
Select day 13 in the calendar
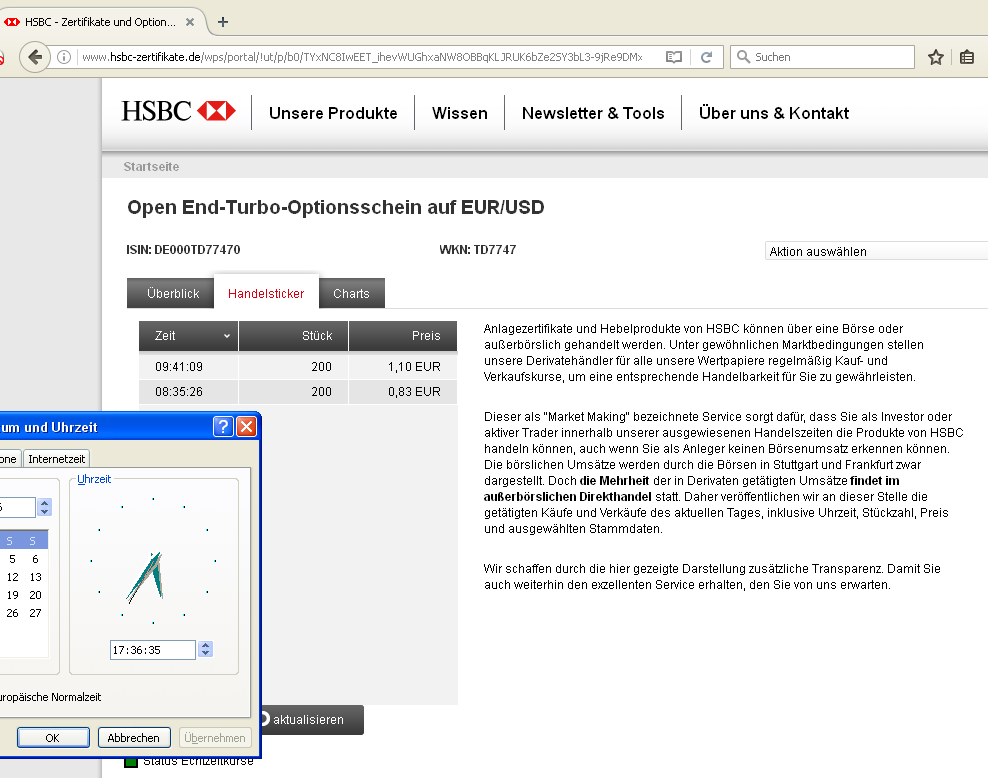click(35, 577)
